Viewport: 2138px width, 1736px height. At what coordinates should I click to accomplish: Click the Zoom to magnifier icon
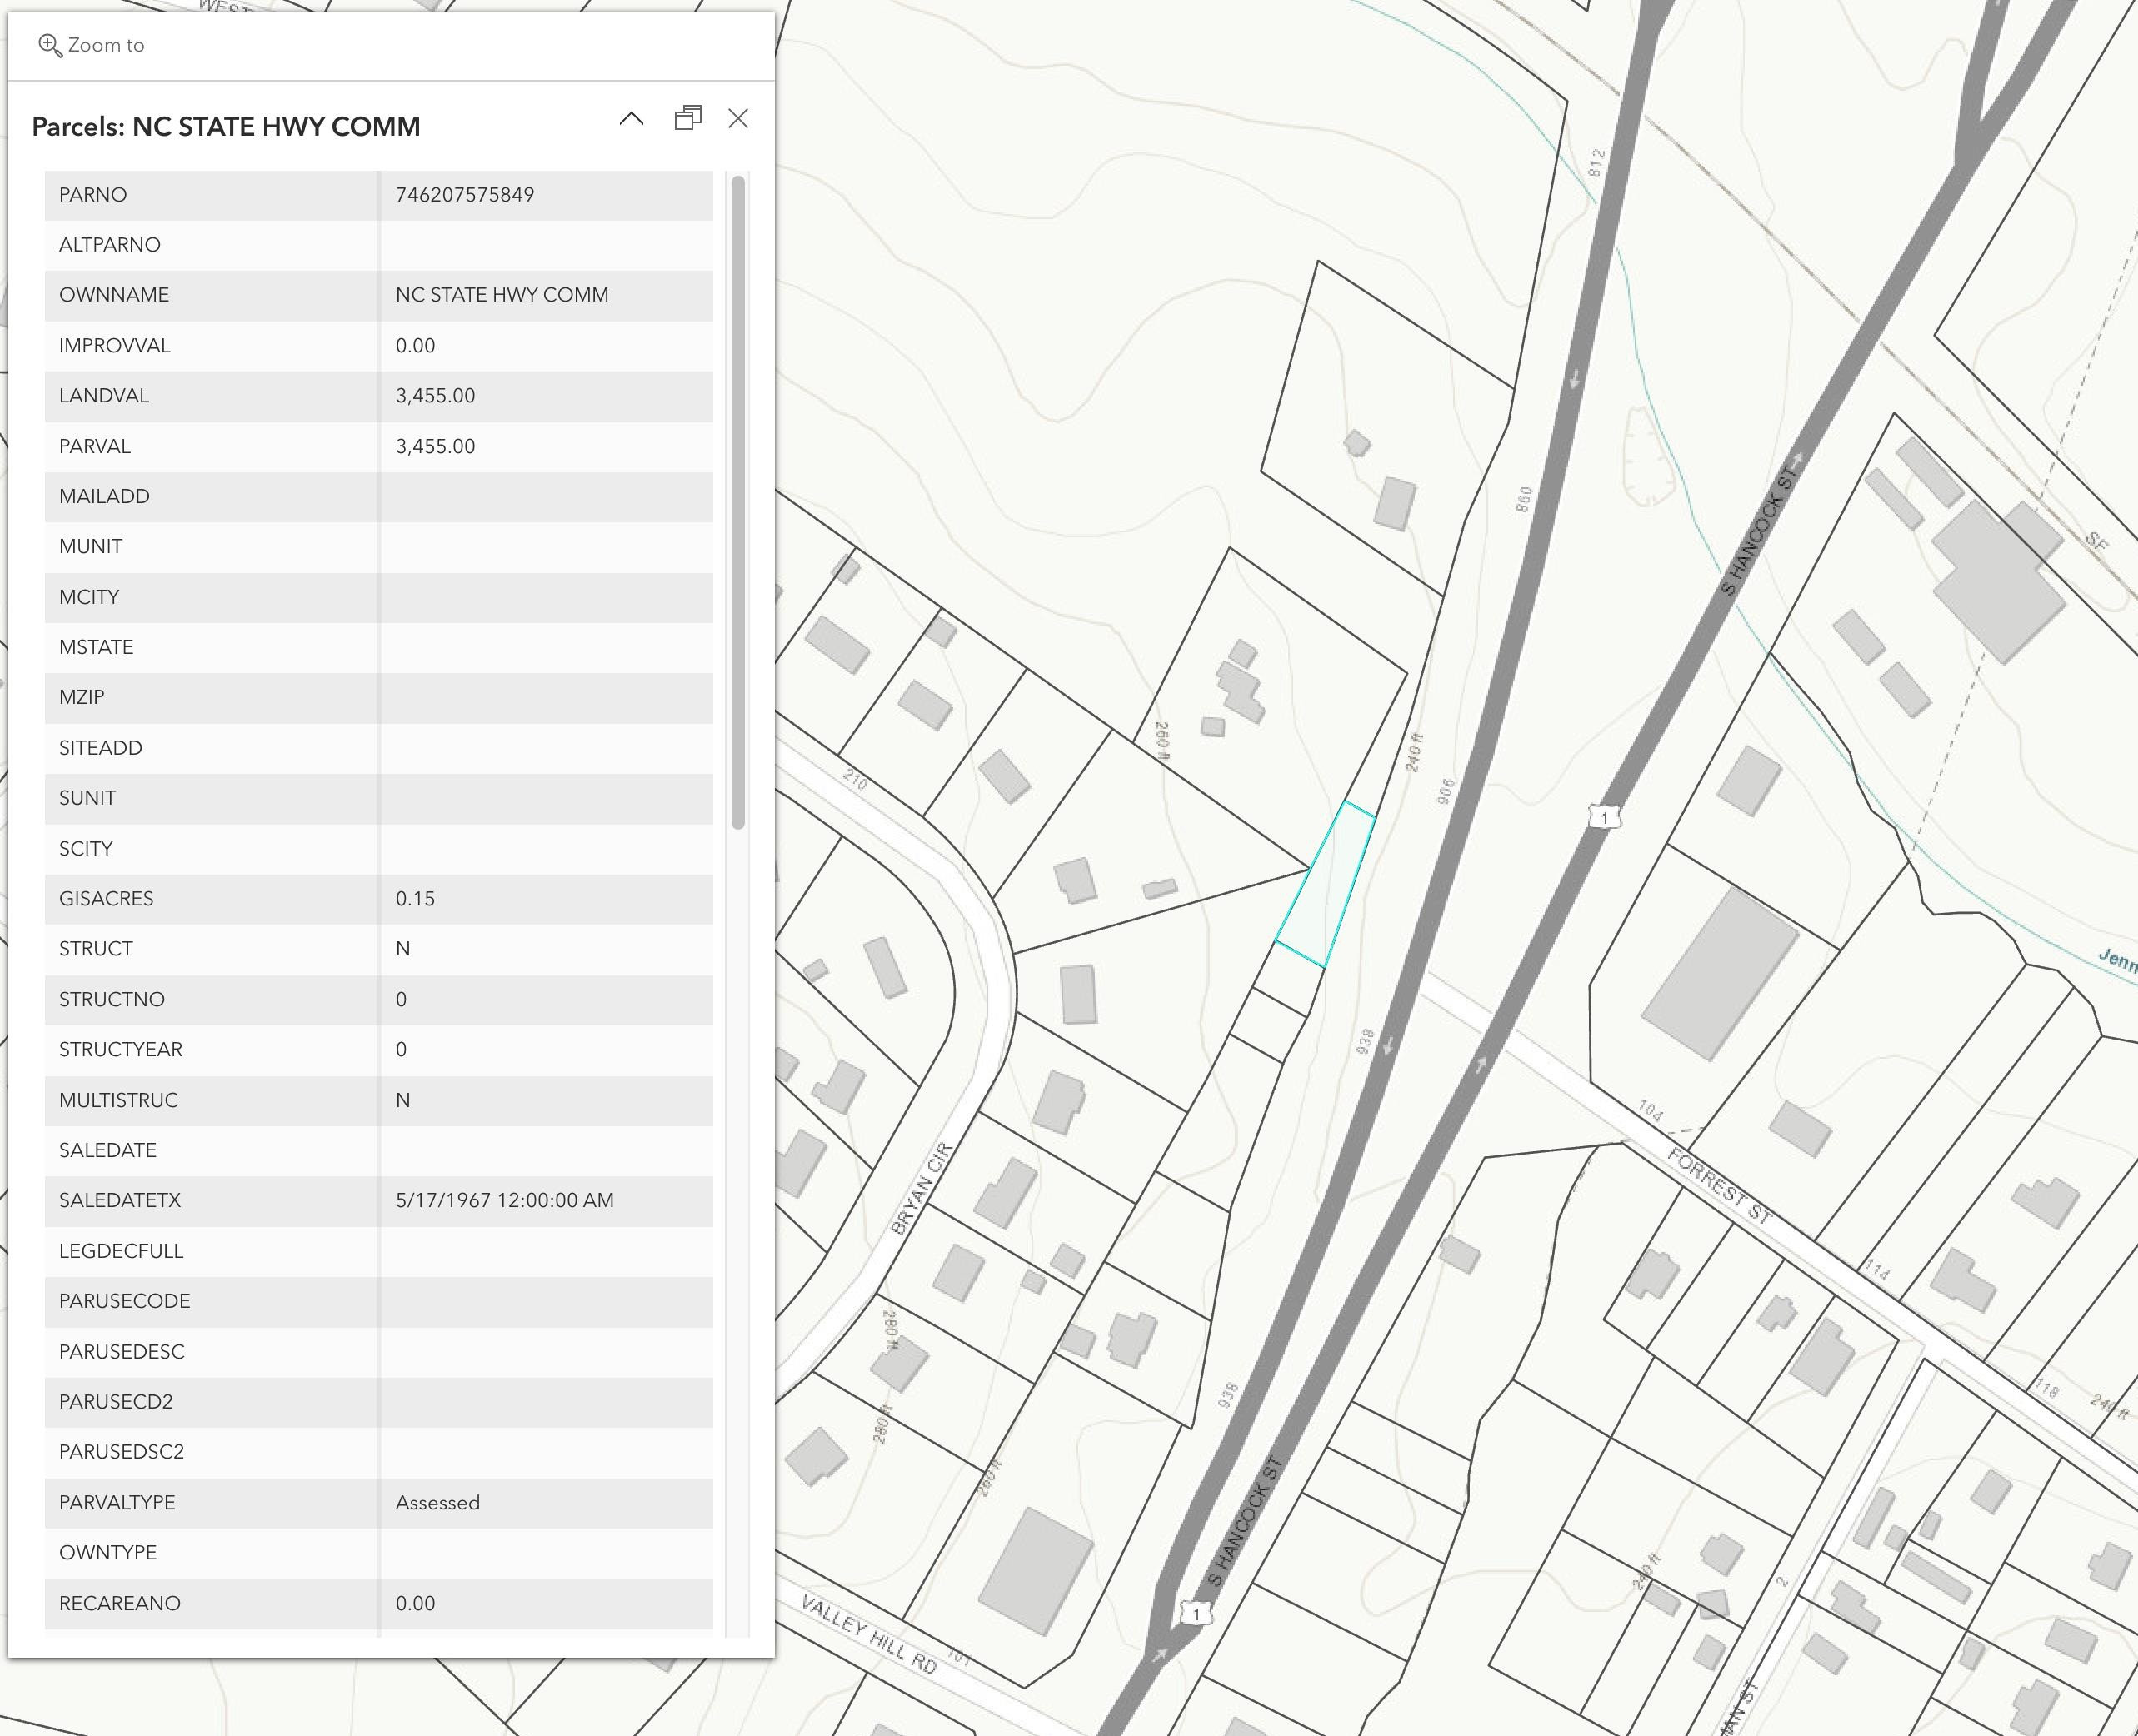pos(49,45)
